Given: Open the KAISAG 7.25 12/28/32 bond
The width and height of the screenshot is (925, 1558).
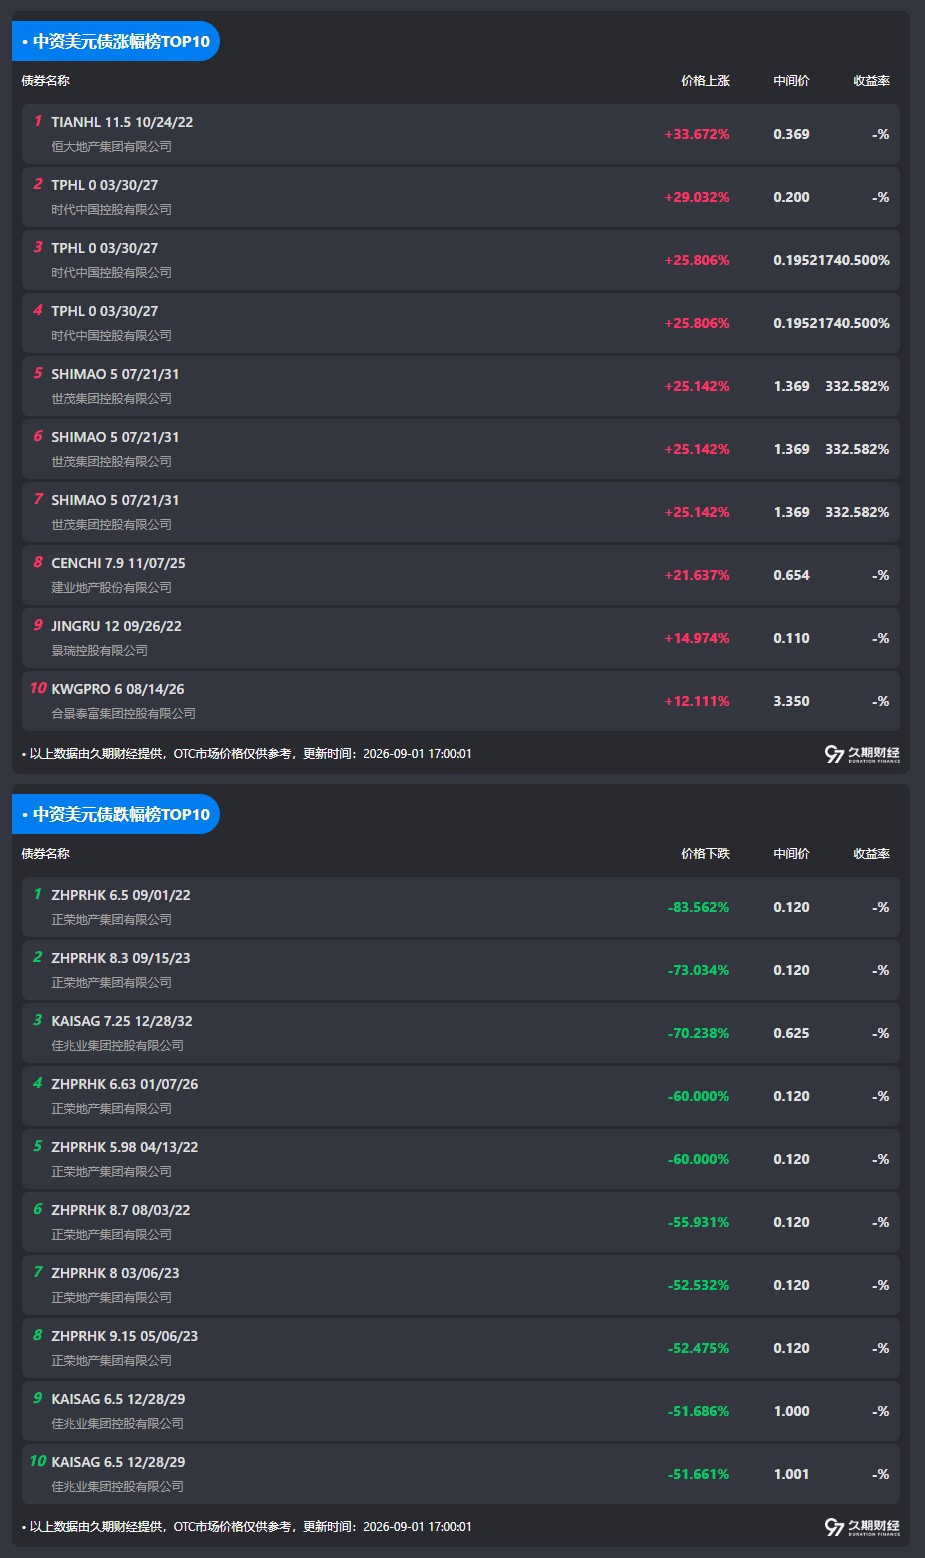Looking at the screenshot, I should click(122, 1021).
